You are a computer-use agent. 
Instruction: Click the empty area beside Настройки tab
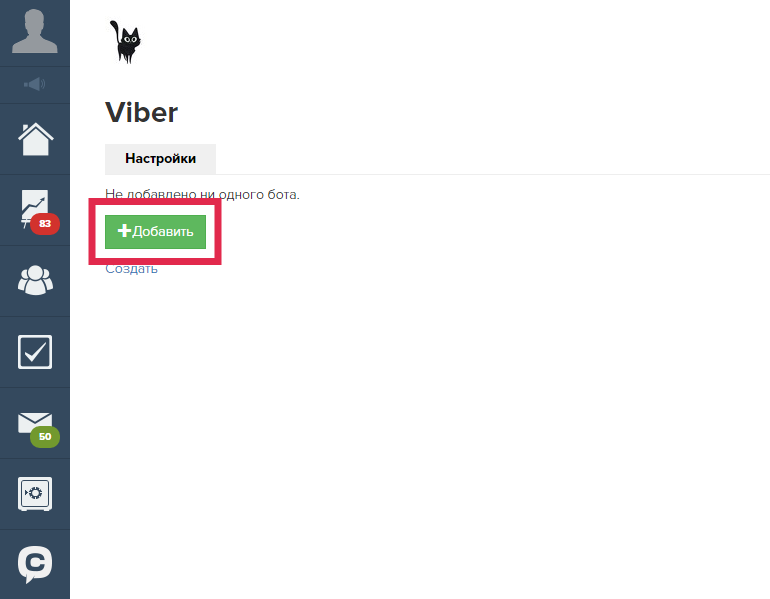(x=491, y=159)
